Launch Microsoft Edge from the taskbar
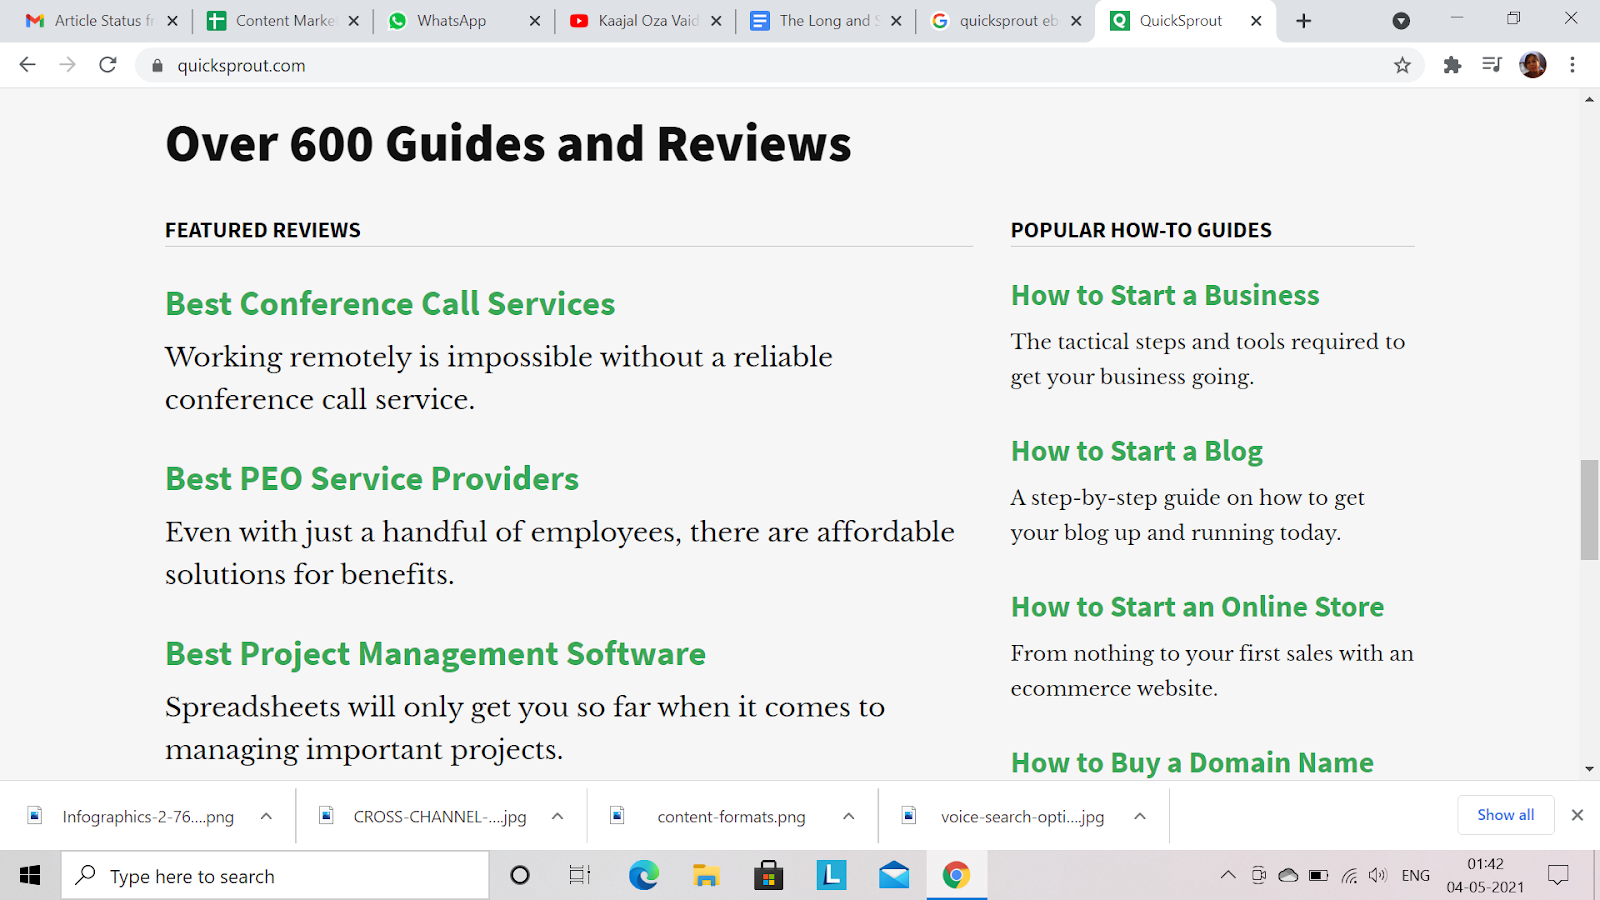 coord(643,876)
